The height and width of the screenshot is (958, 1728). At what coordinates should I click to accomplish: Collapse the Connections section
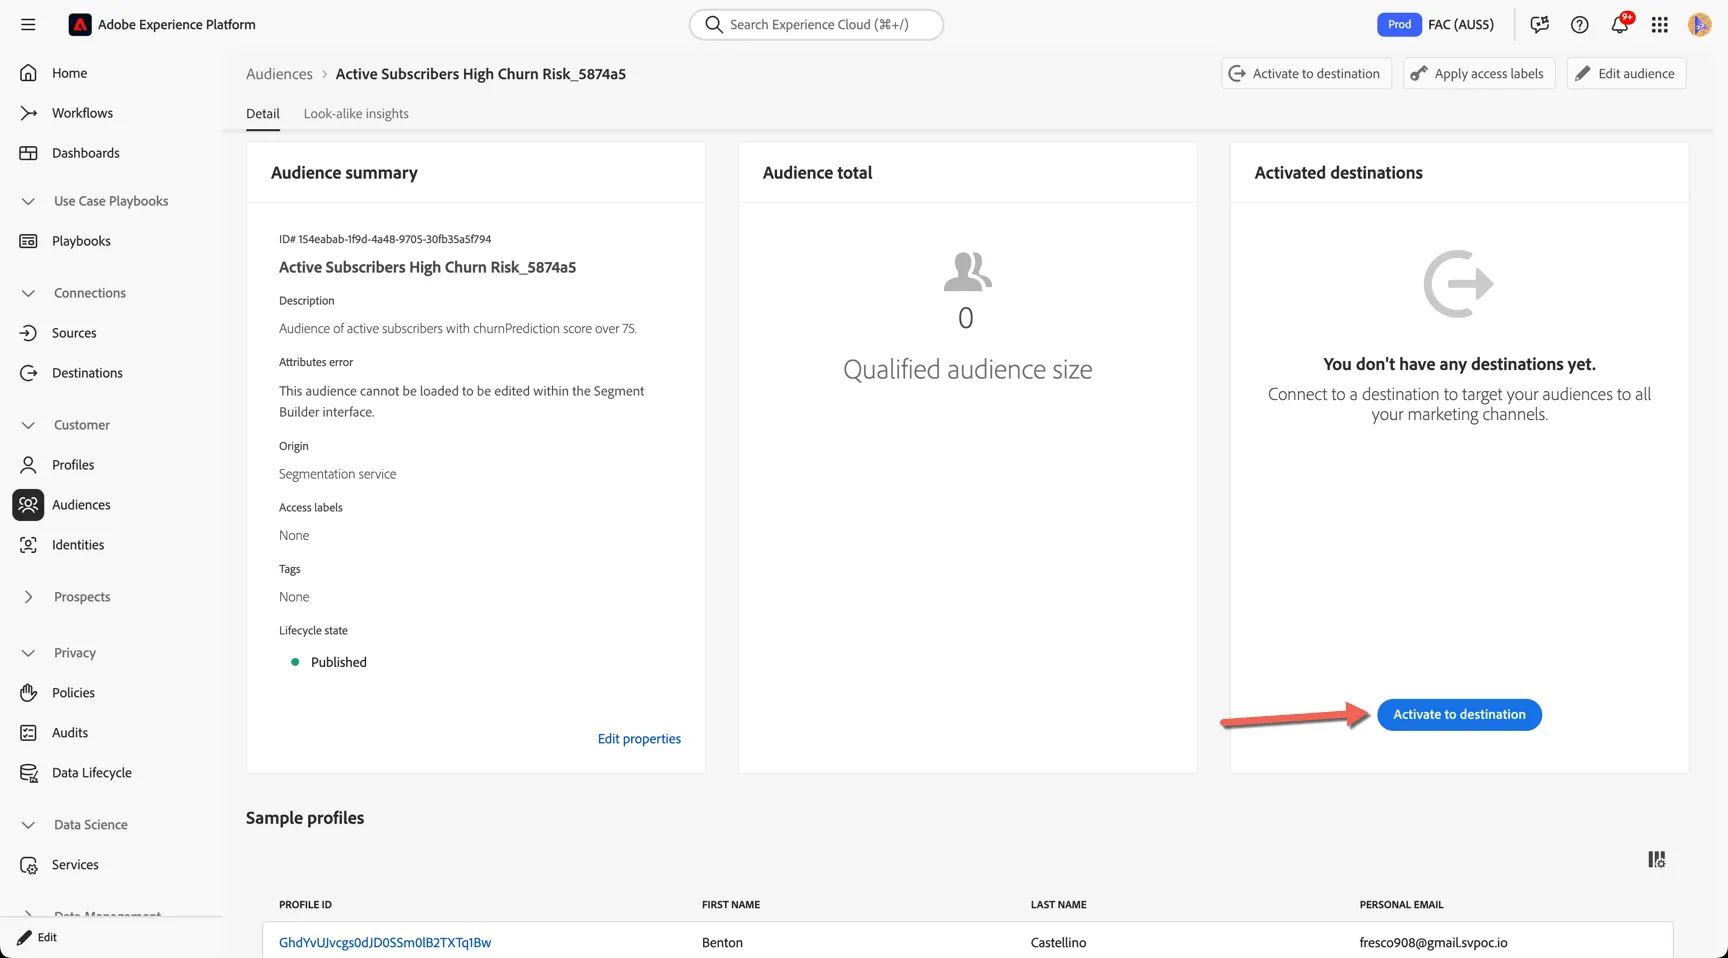28,293
